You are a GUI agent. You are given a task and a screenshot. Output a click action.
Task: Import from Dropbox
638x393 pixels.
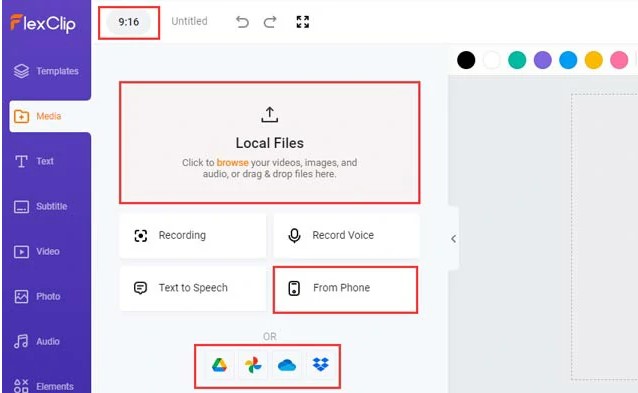coord(321,365)
